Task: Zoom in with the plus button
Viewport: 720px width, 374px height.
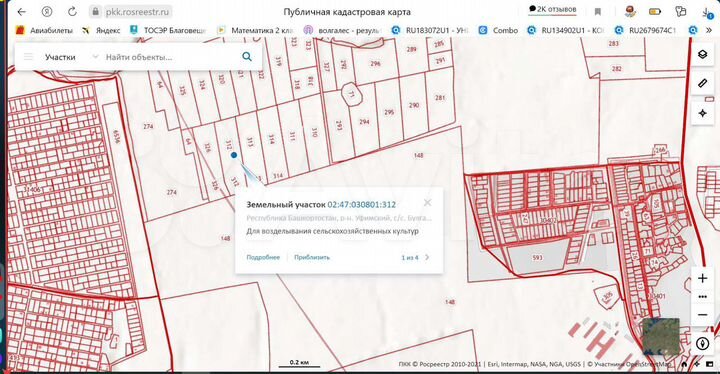Action: 703,278
